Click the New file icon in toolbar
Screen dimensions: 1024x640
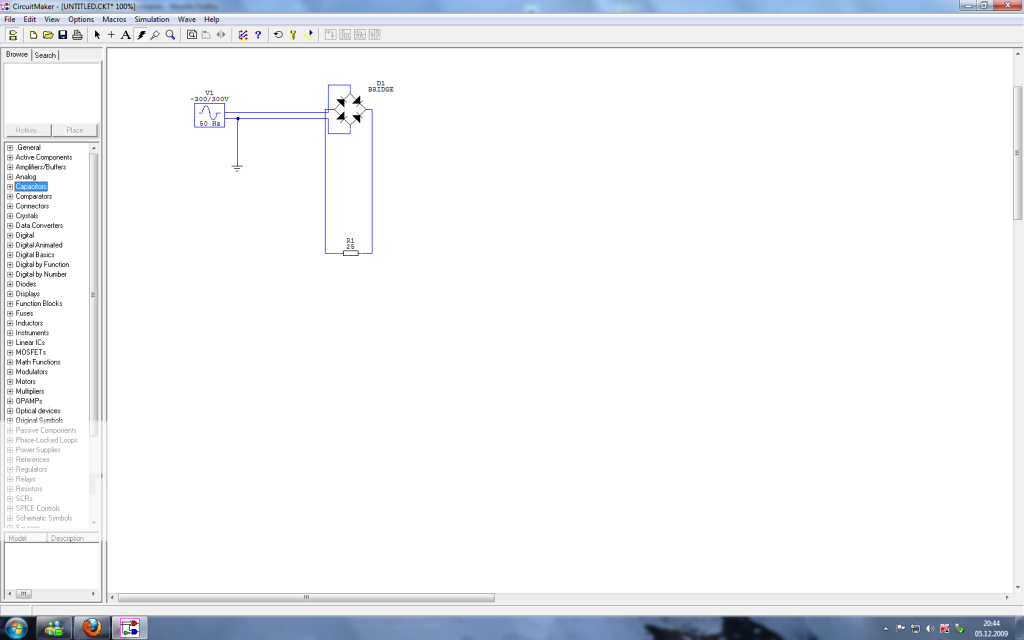[33, 35]
